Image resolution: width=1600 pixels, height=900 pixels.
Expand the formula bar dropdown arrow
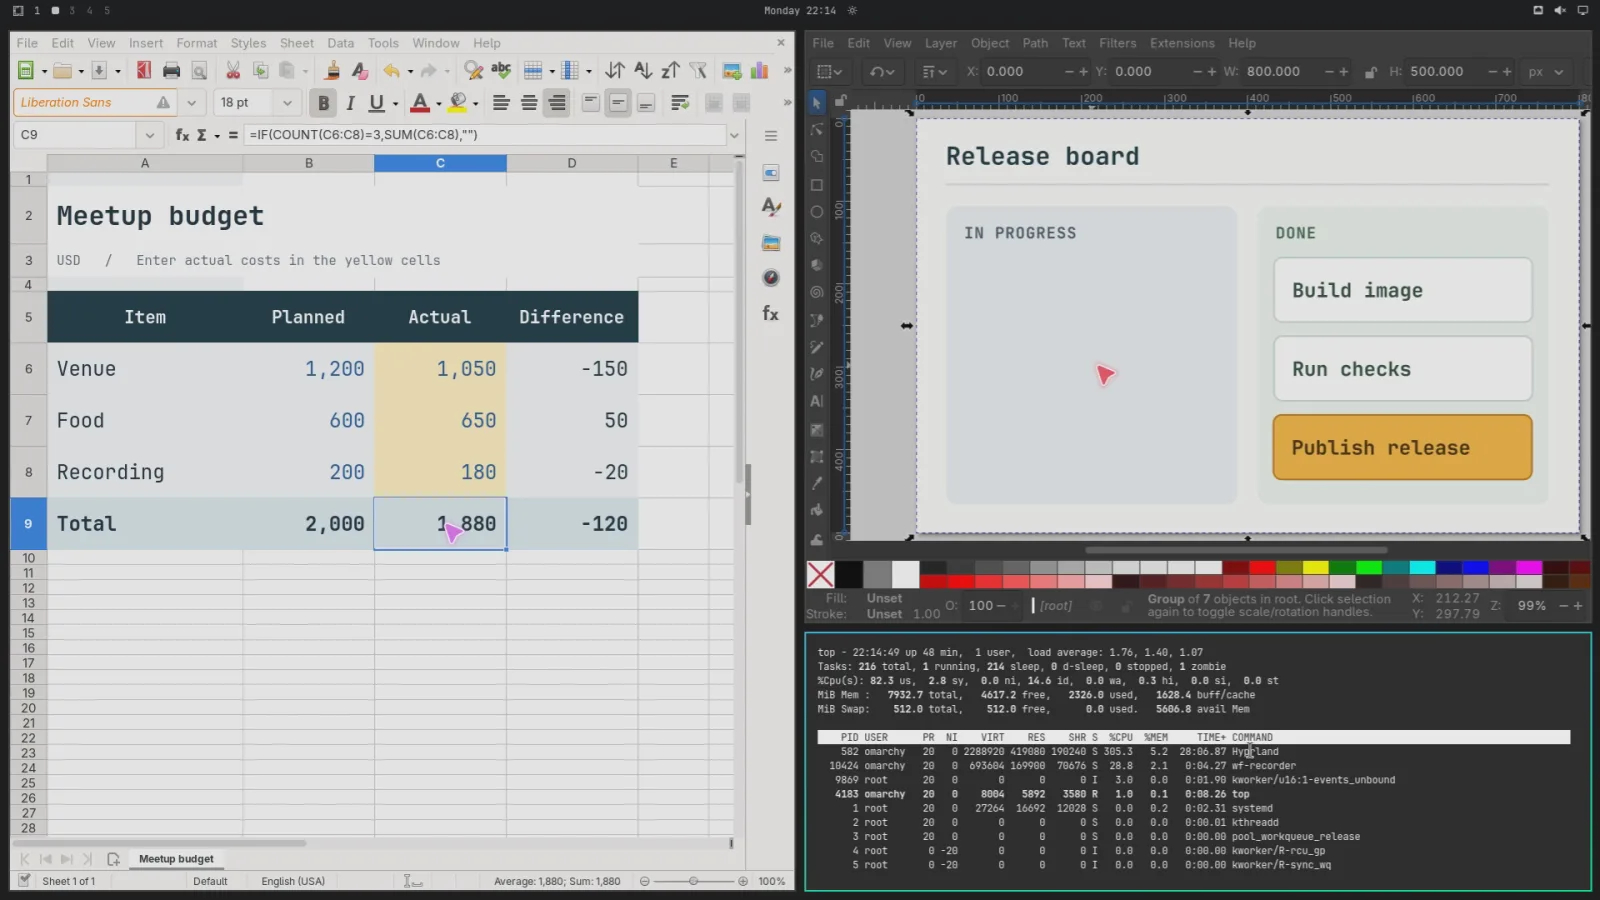pyautogui.click(x=734, y=135)
